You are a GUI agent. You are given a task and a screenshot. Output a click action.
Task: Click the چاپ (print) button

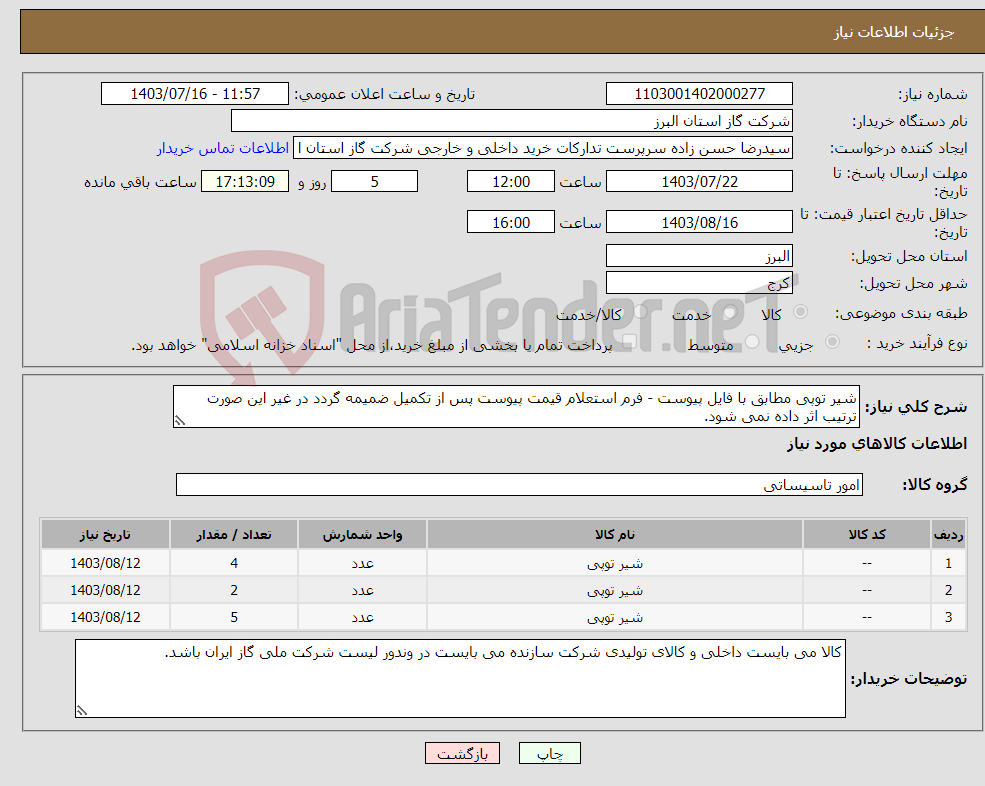pyautogui.click(x=550, y=753)
